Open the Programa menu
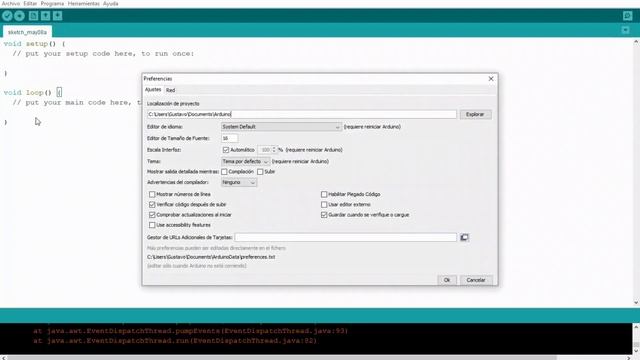Viewport: 640px width, 360px height. coord(52,3)
